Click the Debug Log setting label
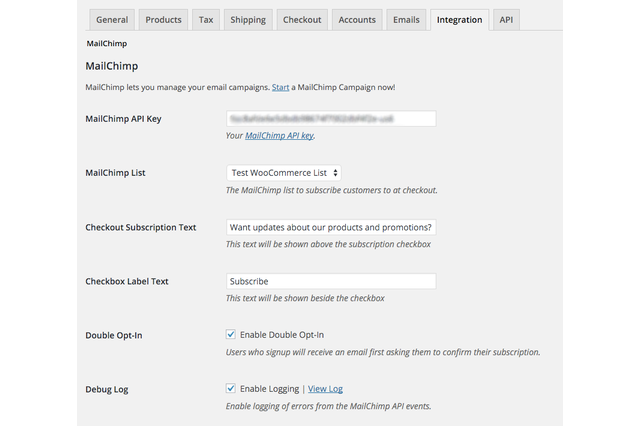Image resolution: width=640 pixels, height=426 pixels. tap(107, 389)
